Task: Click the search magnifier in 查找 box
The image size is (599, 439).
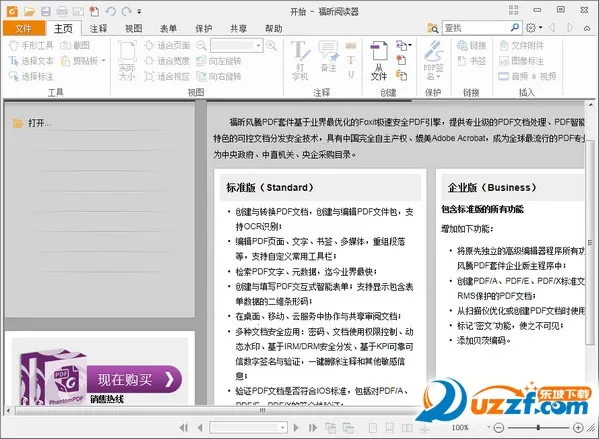Action: (x=515, y=28)
